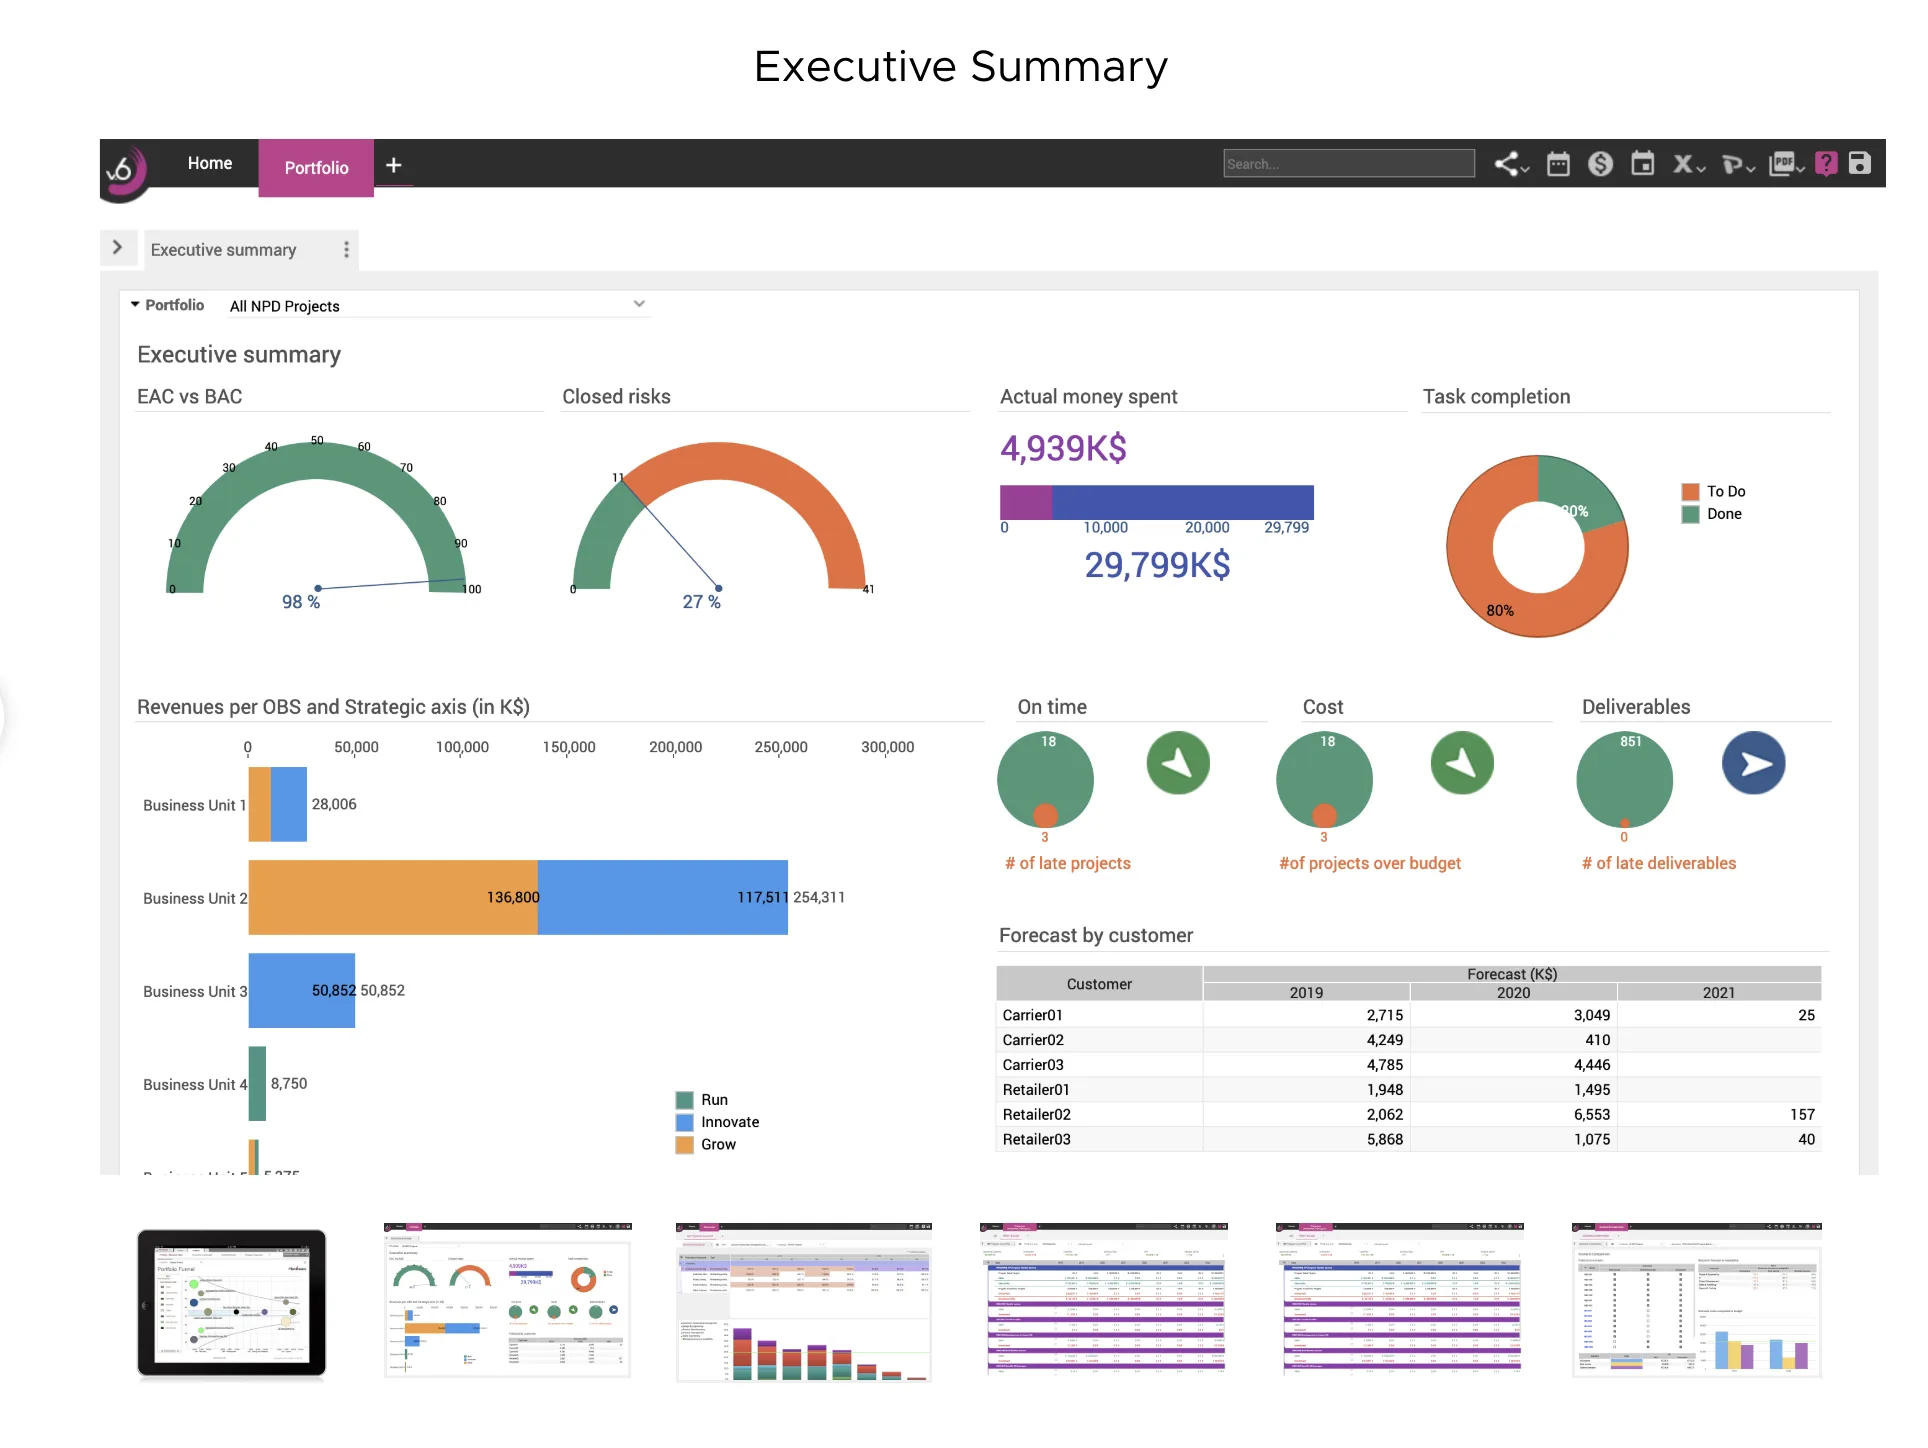Click the Business Unit 4 Run bar

tap(257, 1083)
